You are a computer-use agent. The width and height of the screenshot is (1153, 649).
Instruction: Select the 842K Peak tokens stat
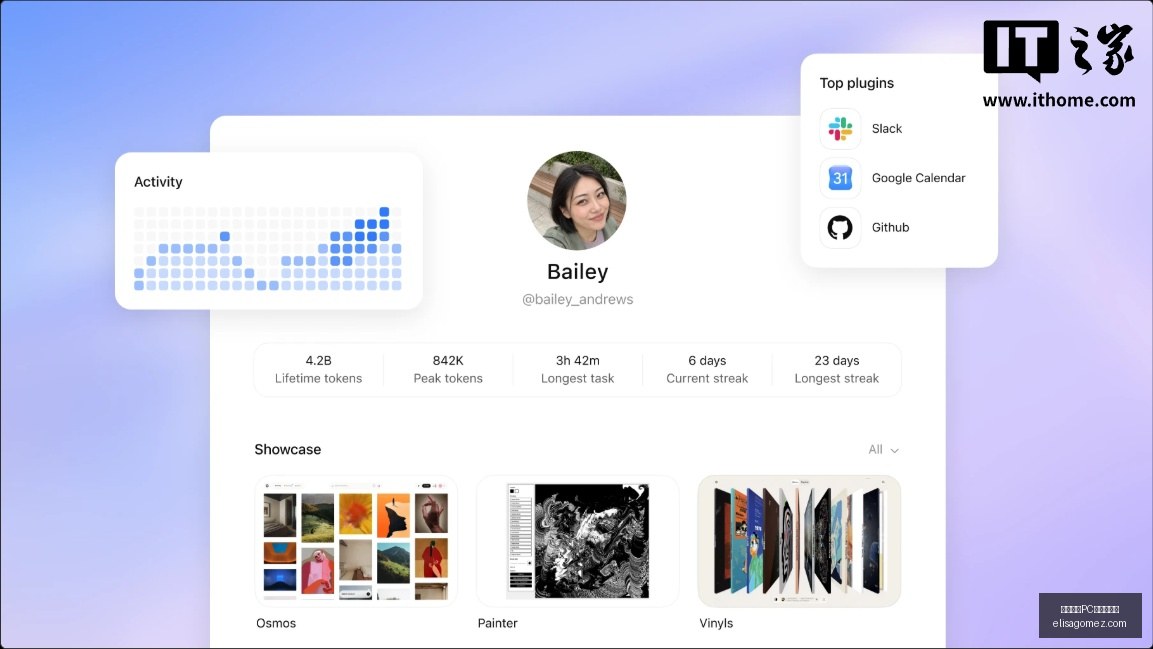448,370
